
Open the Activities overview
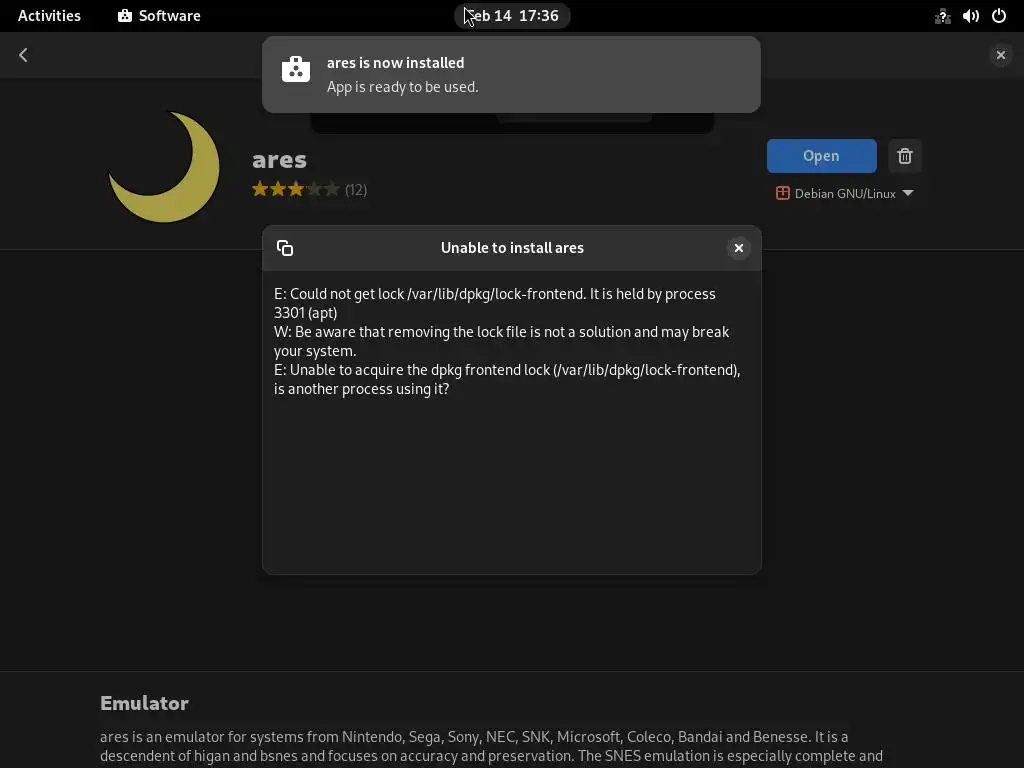point(49,16)
